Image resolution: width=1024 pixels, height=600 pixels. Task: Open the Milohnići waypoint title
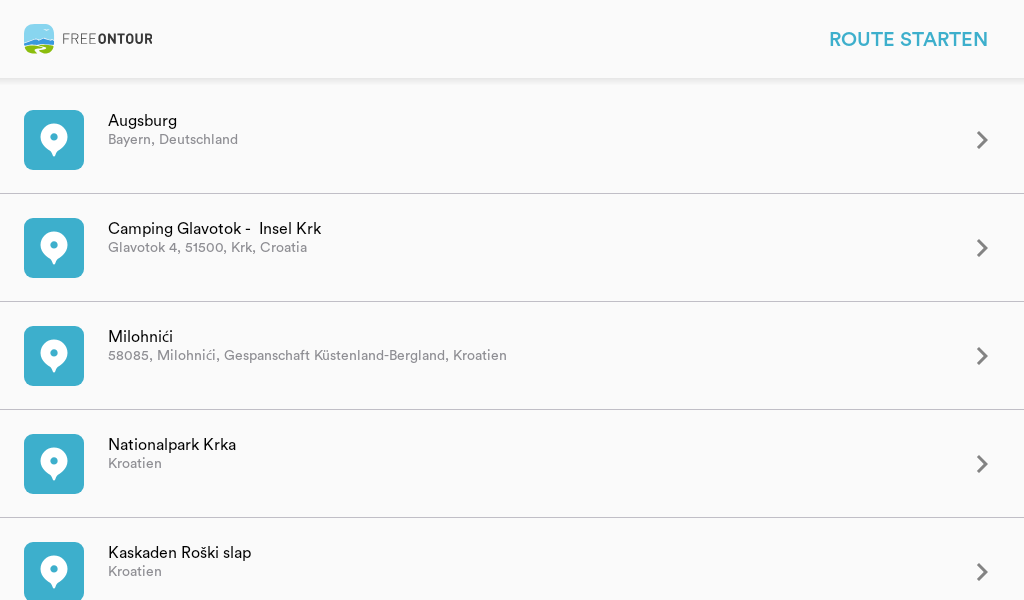[140, 337]
